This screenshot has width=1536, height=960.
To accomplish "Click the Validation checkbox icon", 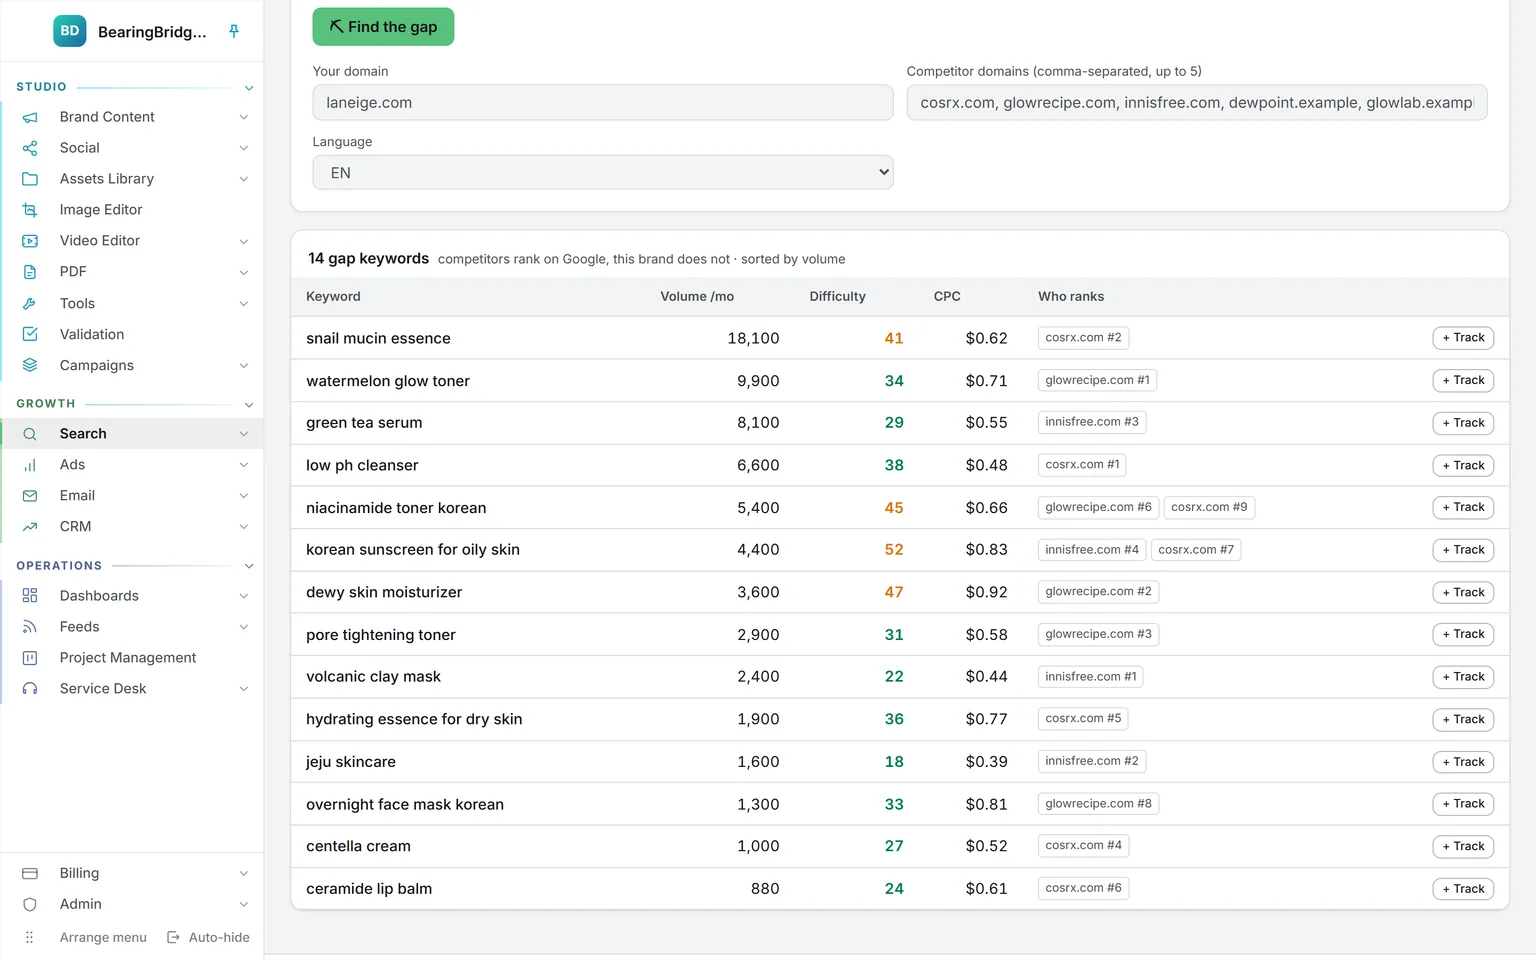I will [x=30, y=334].
